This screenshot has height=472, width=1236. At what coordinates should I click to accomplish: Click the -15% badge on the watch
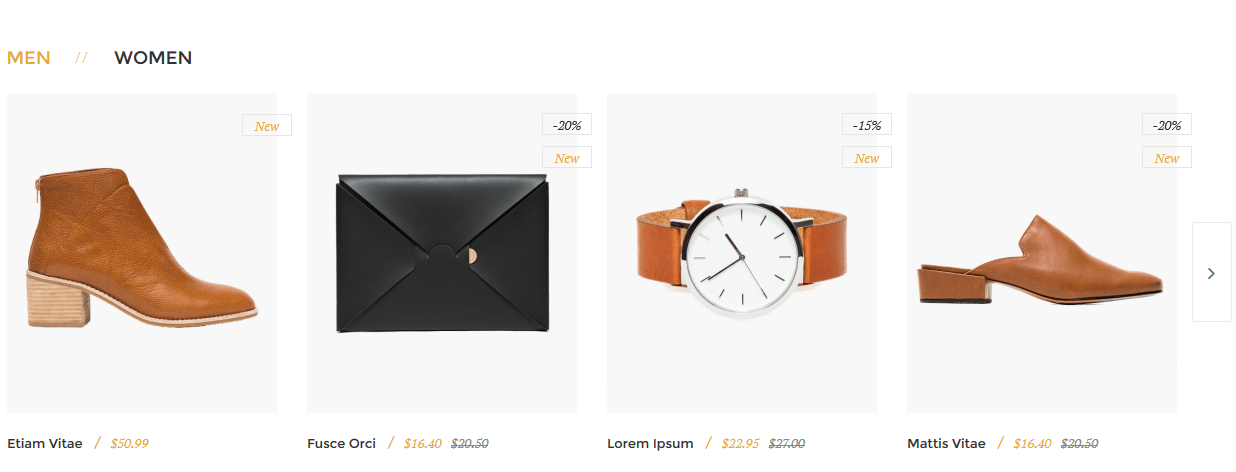tap(867, 125)
